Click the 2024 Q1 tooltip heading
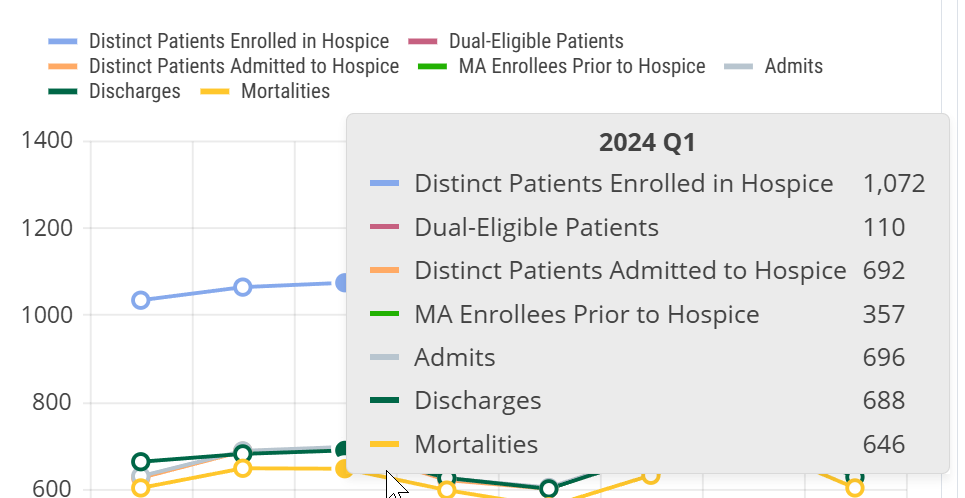 coord(647,143)
